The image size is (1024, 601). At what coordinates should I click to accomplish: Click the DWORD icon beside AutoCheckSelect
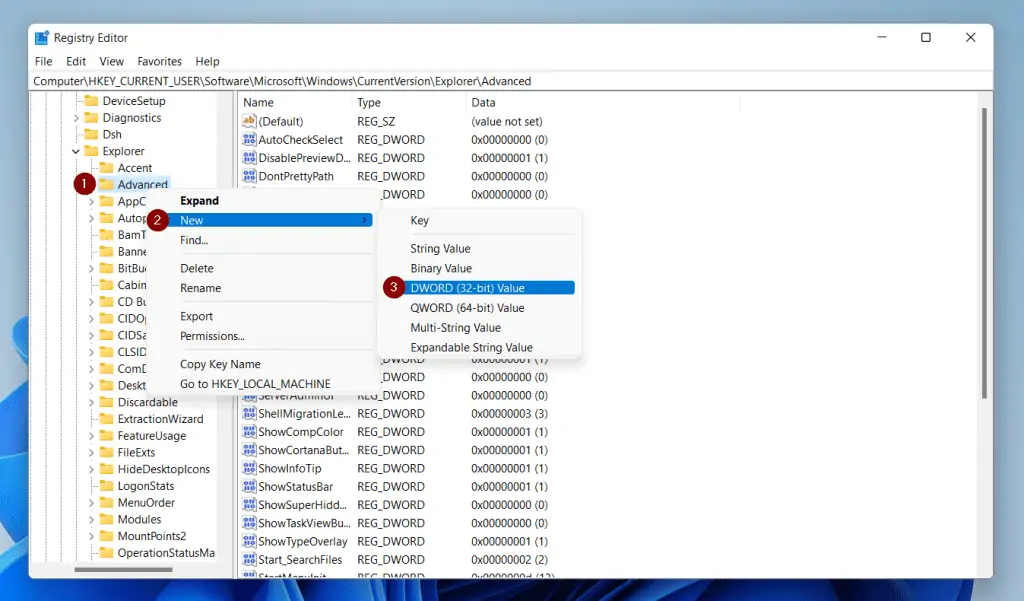[x=247, y=139]
